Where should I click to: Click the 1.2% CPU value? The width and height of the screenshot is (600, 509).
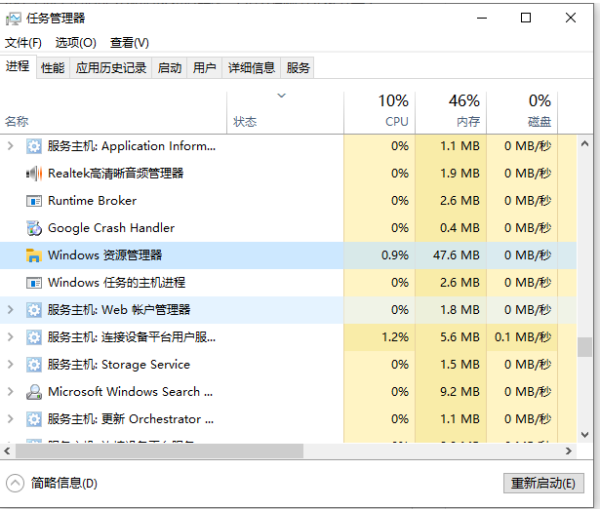[x=395, y=337]
